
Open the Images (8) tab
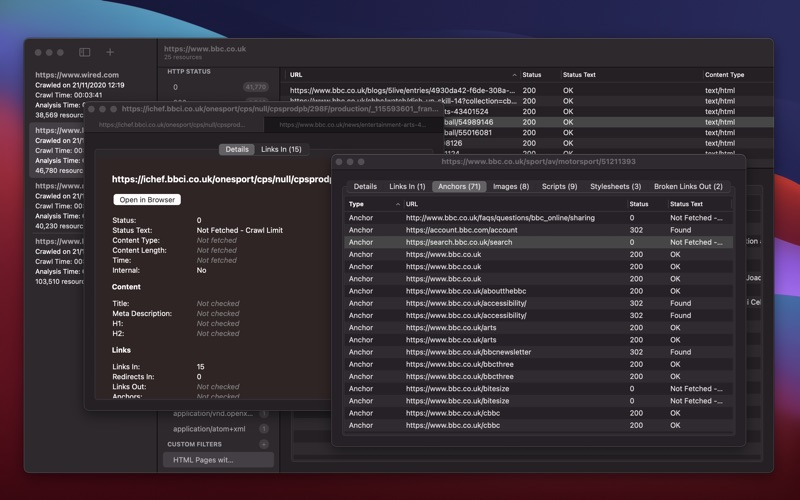(511, 186)
